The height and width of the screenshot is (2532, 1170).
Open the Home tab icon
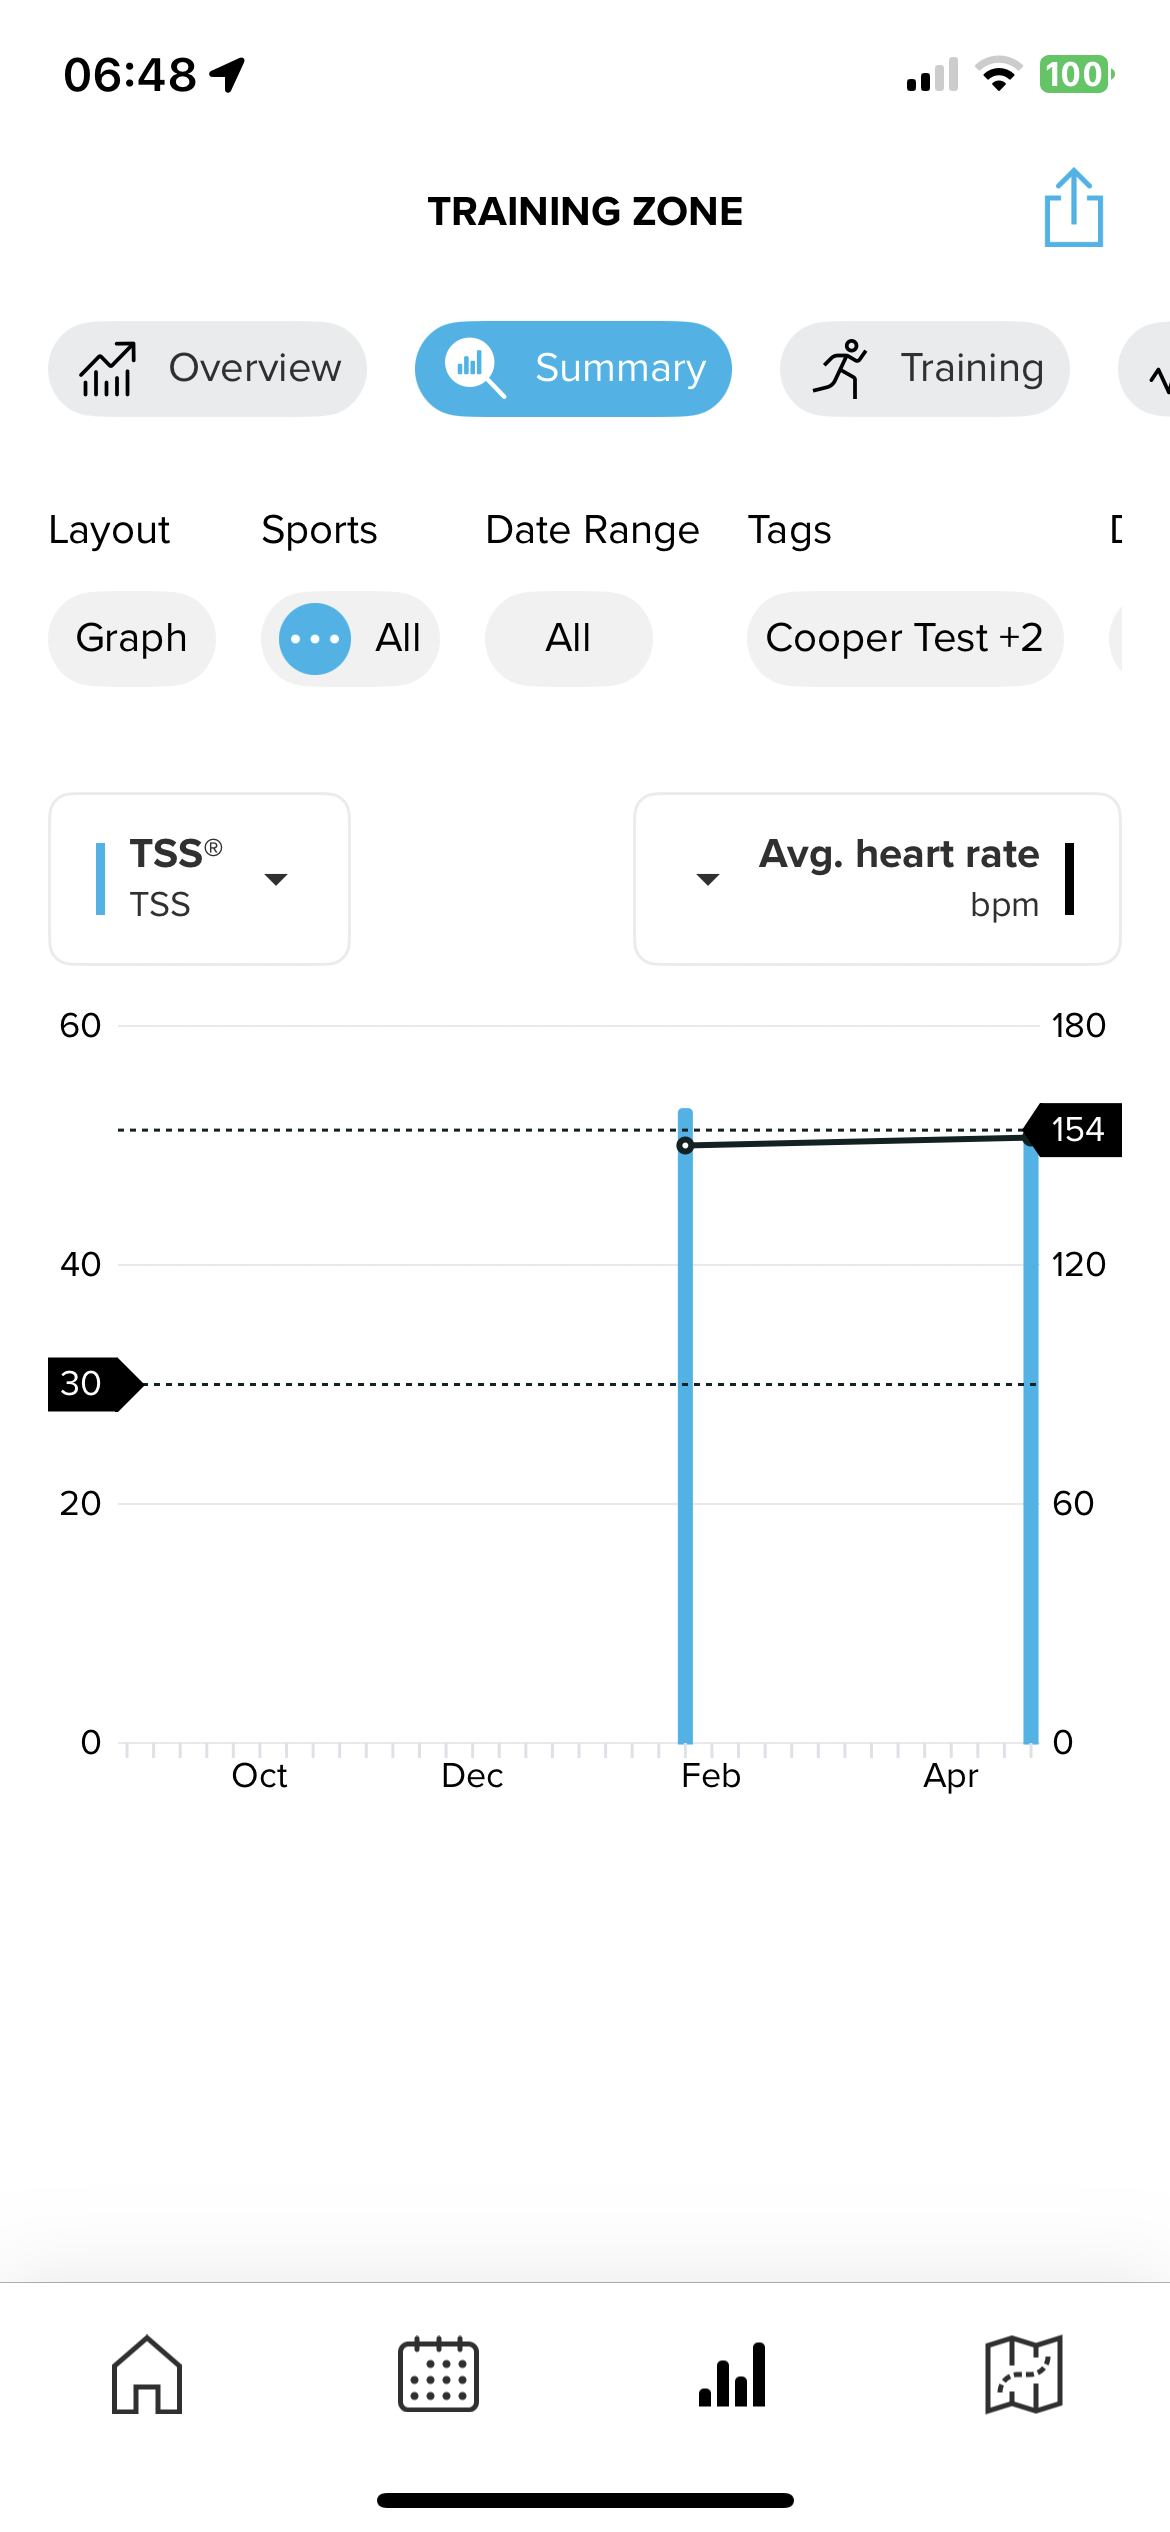click(147, 2374)
